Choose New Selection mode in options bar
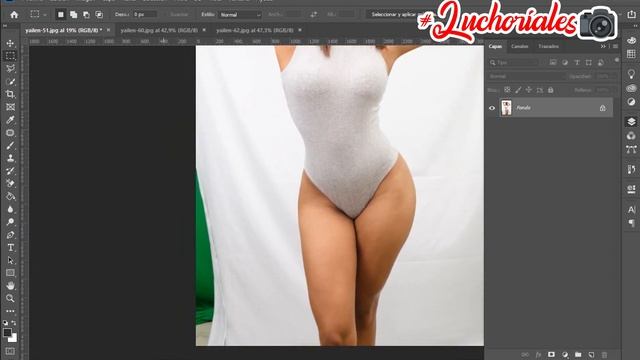This screenshot has height=360, width=640. click(x=61, y=15)
